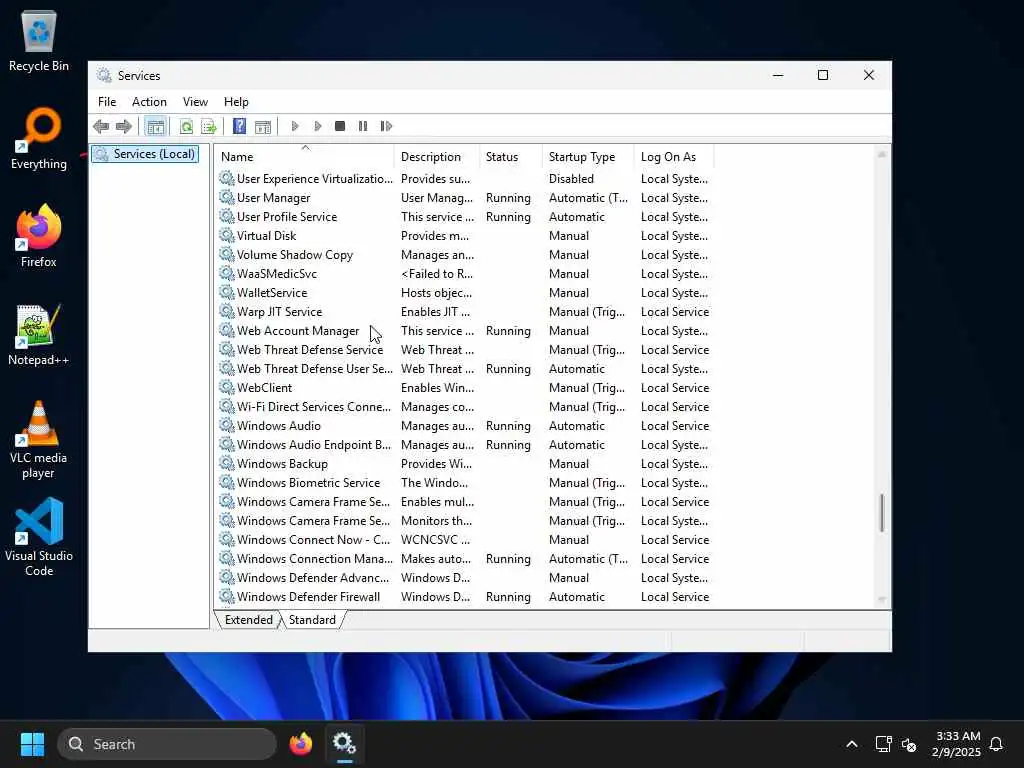
Task: Select the WebClient service
Action: 464,388
